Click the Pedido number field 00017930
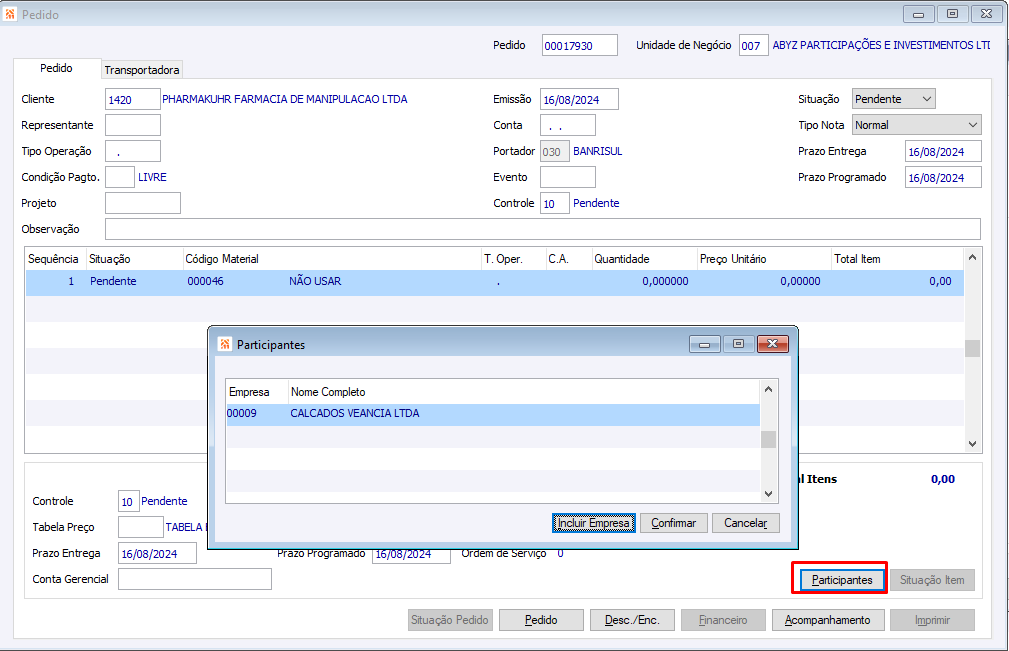This screenshot has height=651, width=1009. pos(579,46)
